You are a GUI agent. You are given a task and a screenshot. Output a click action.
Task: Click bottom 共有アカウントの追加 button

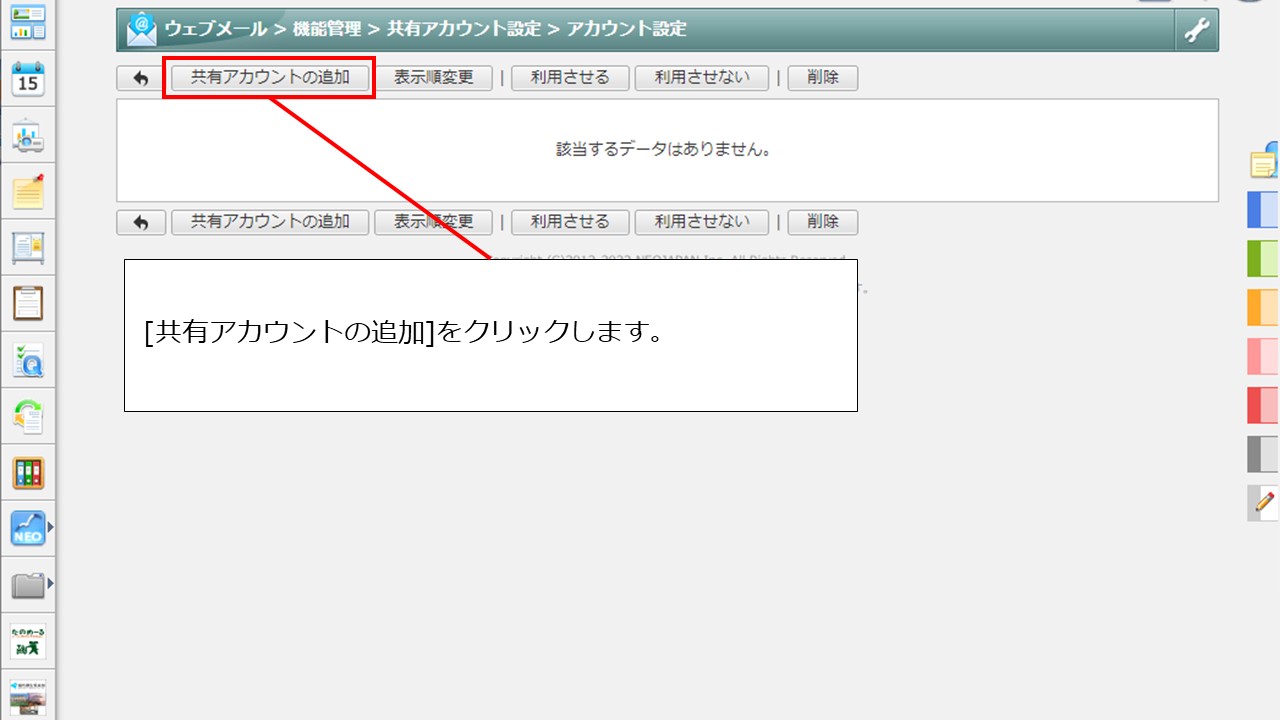[x=270, y=222]
